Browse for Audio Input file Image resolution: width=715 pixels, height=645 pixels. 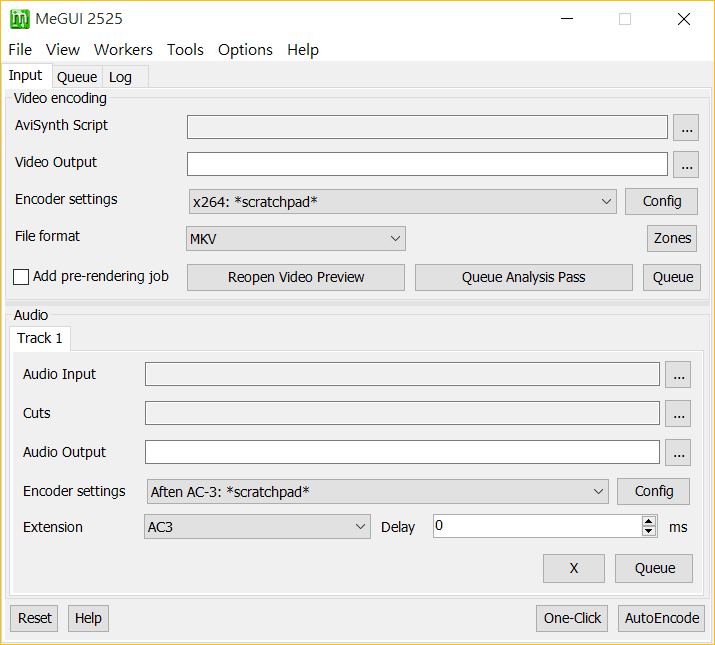coord(678,375)
